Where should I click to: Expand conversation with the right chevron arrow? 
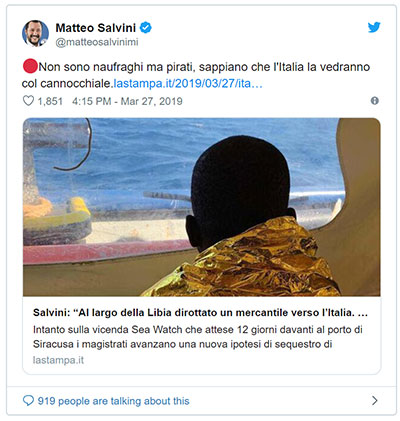pos(375,400)
